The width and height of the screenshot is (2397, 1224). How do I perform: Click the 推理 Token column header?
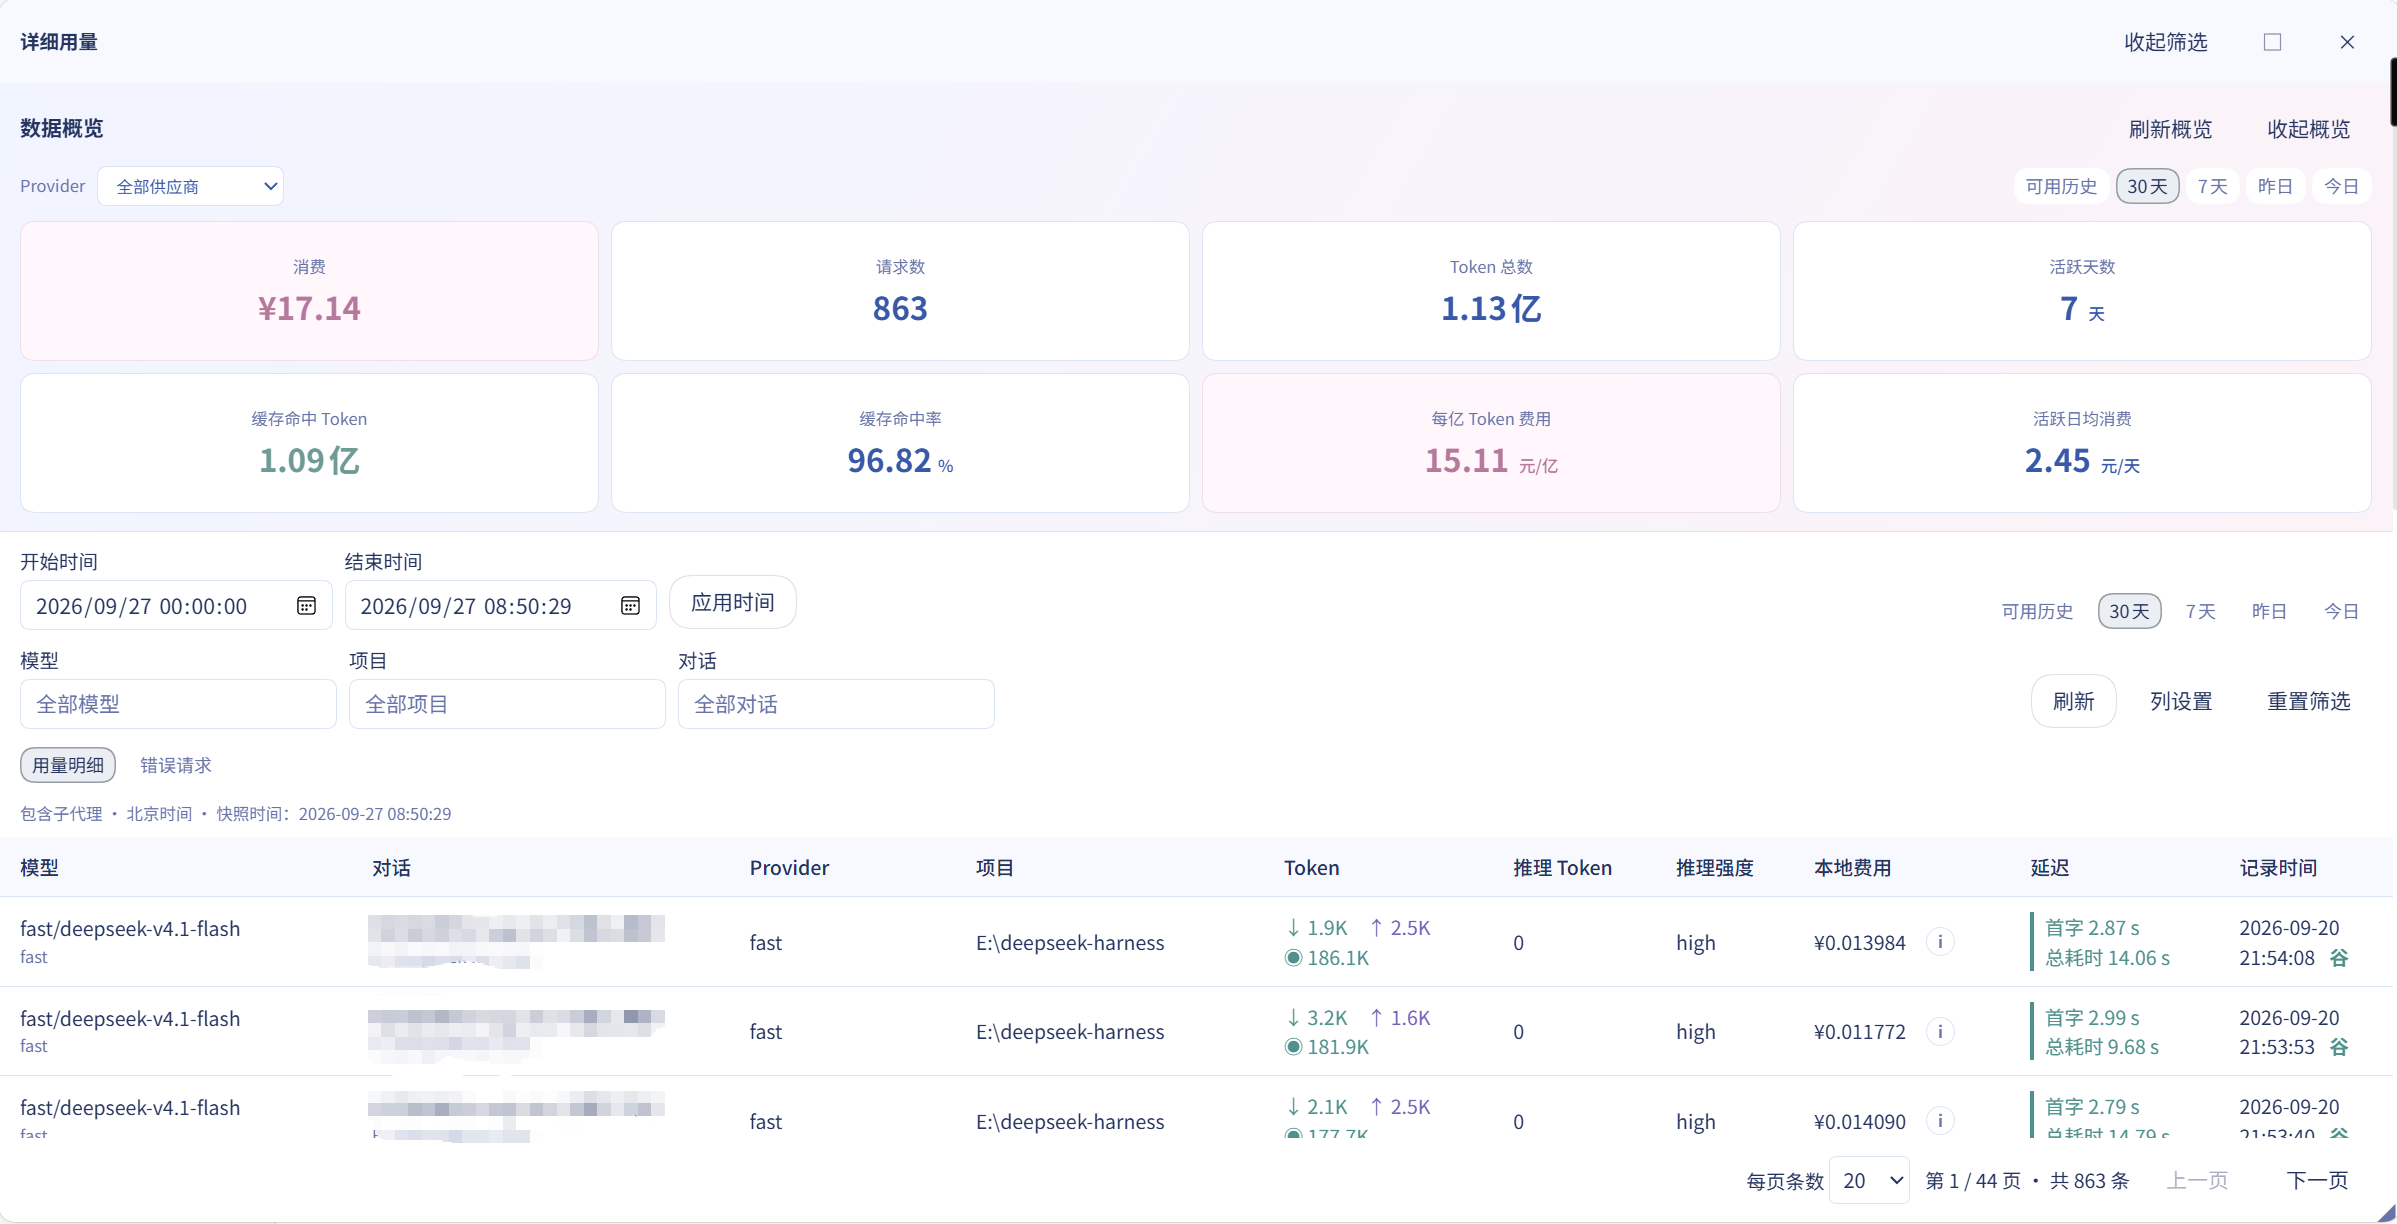point(1562,868)
